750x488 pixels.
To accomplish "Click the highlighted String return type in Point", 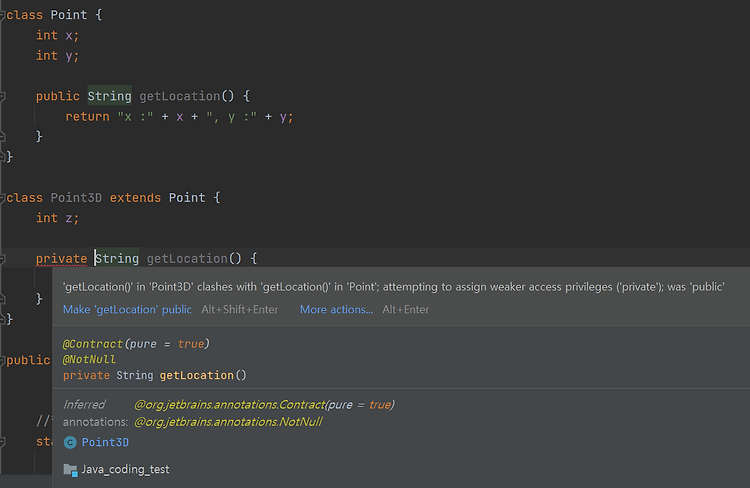I will click(109, 96).
